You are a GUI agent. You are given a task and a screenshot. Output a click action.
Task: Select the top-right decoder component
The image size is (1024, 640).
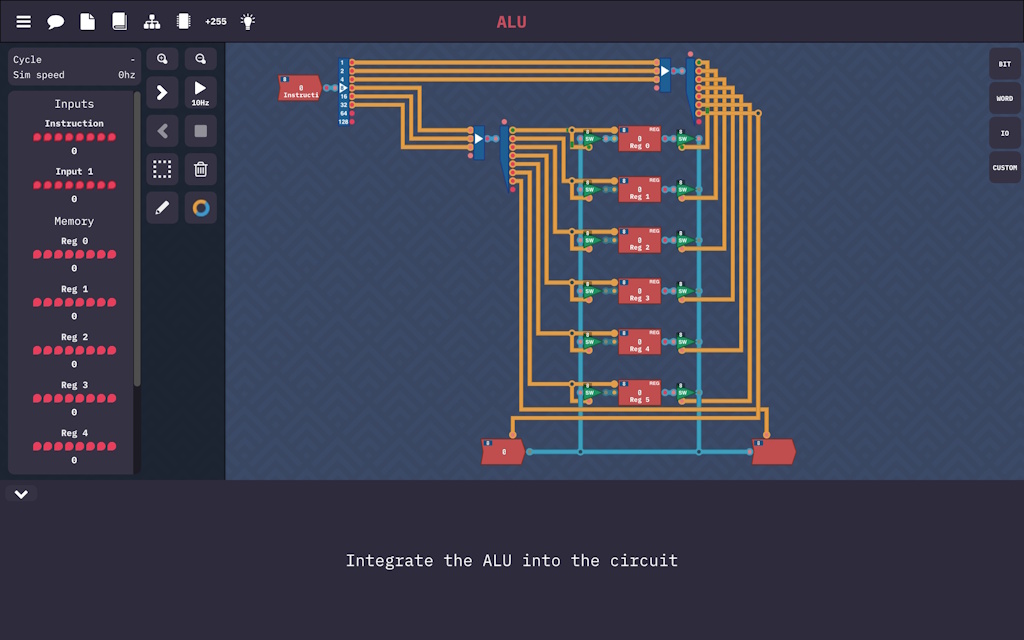click(691, 90)
